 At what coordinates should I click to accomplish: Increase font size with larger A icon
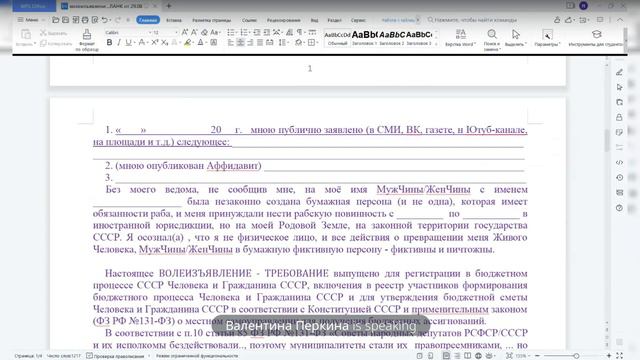[184, 32]
